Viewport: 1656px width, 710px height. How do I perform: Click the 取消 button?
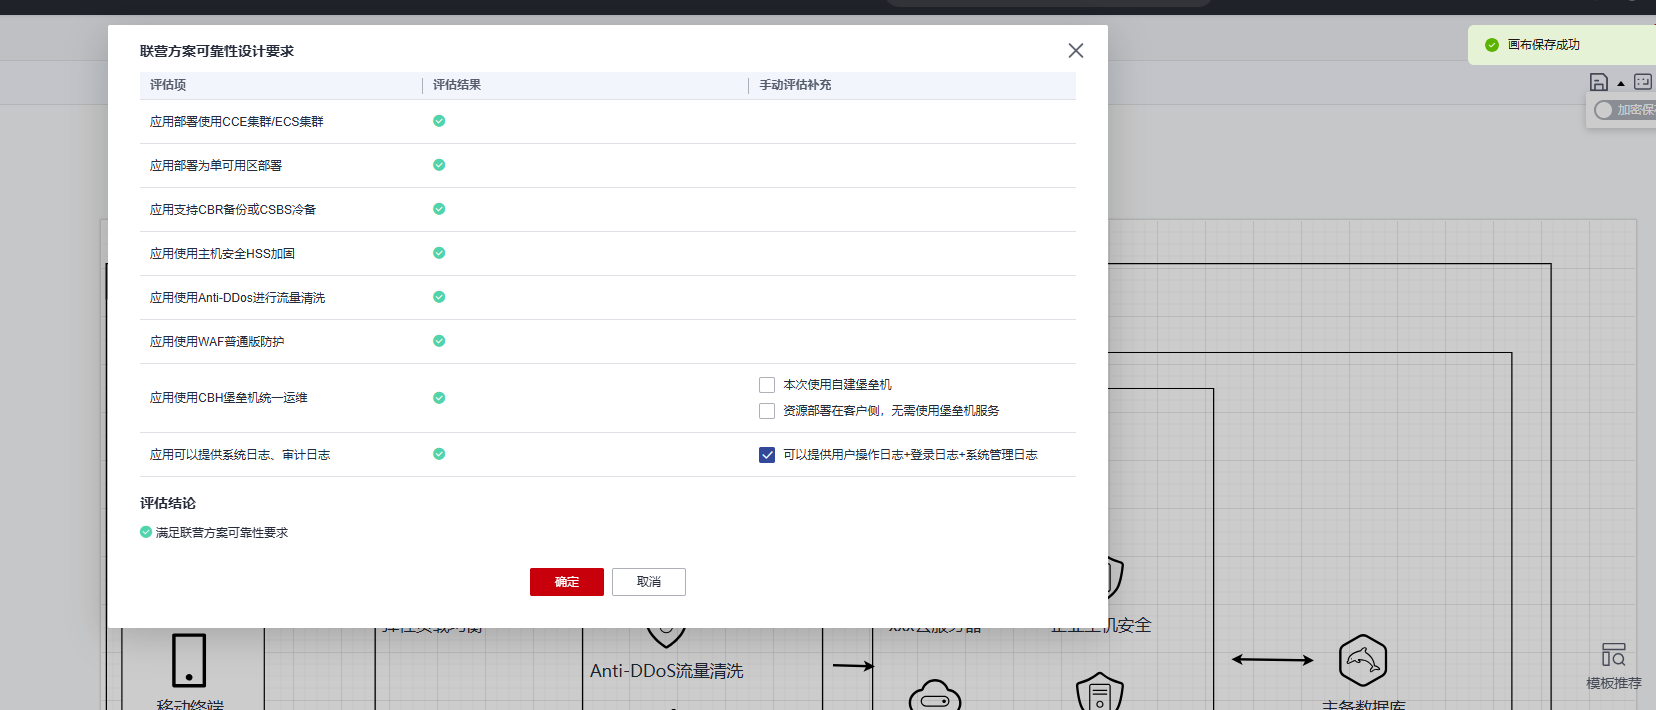click(x=649, y=582)
